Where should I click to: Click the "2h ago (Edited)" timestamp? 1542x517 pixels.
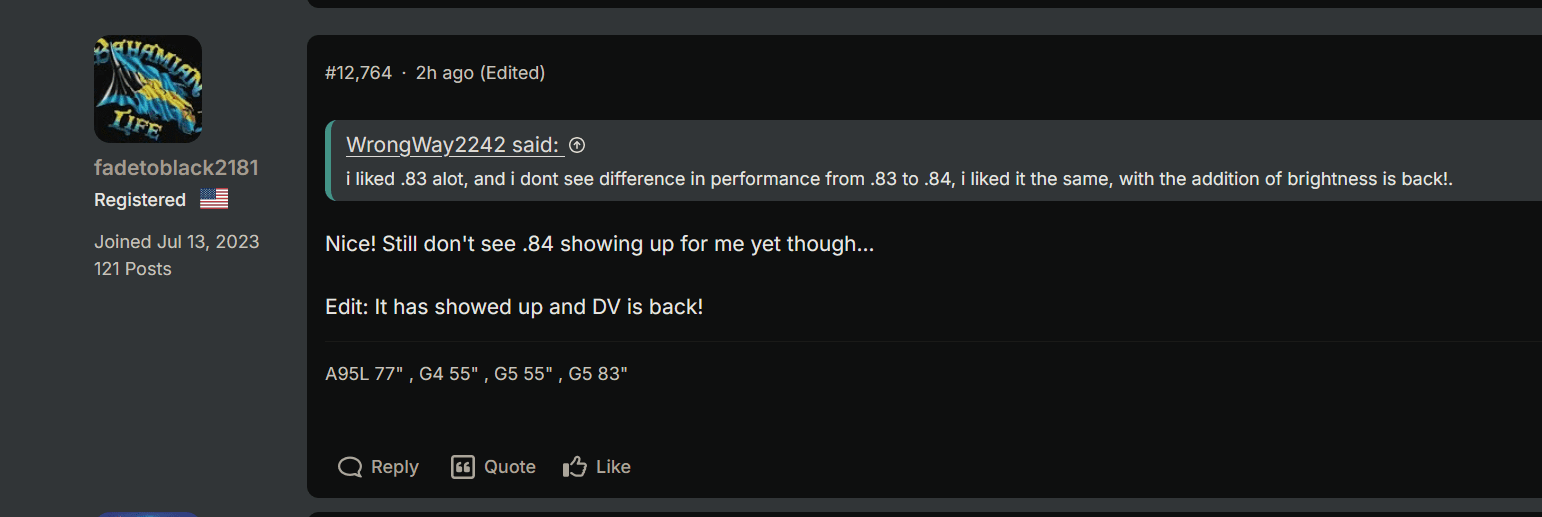[480, 73]
